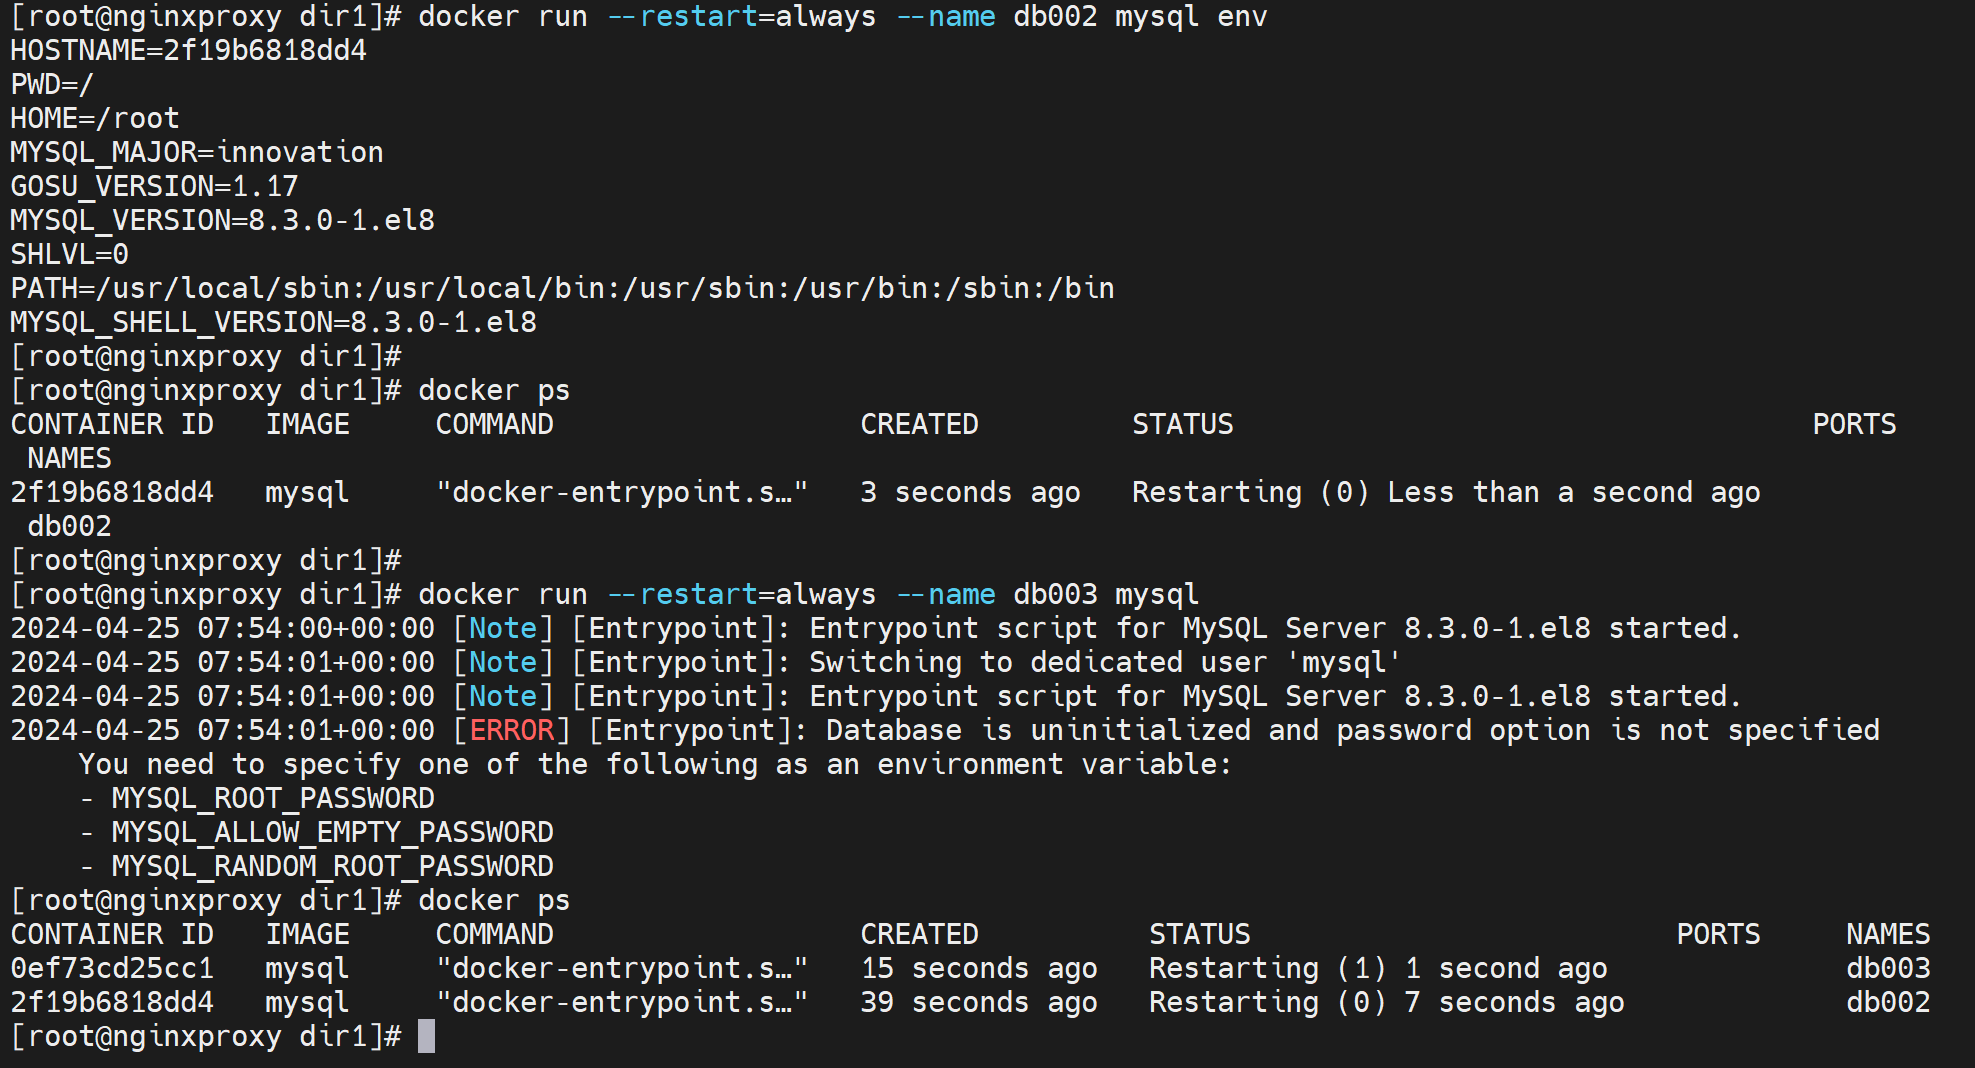
Task: Click the MYSQL_SHELL_VERSION line
Action: tap(273, 323)
